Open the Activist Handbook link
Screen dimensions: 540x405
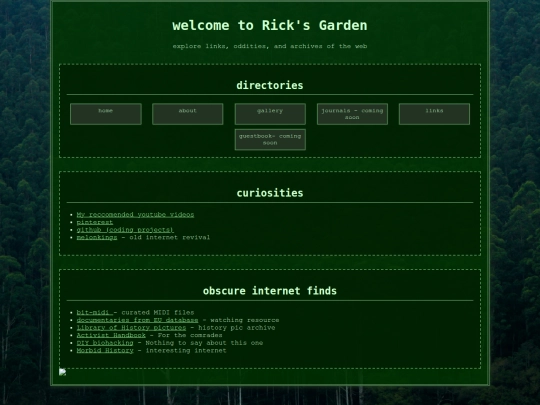tap(111, 335)
